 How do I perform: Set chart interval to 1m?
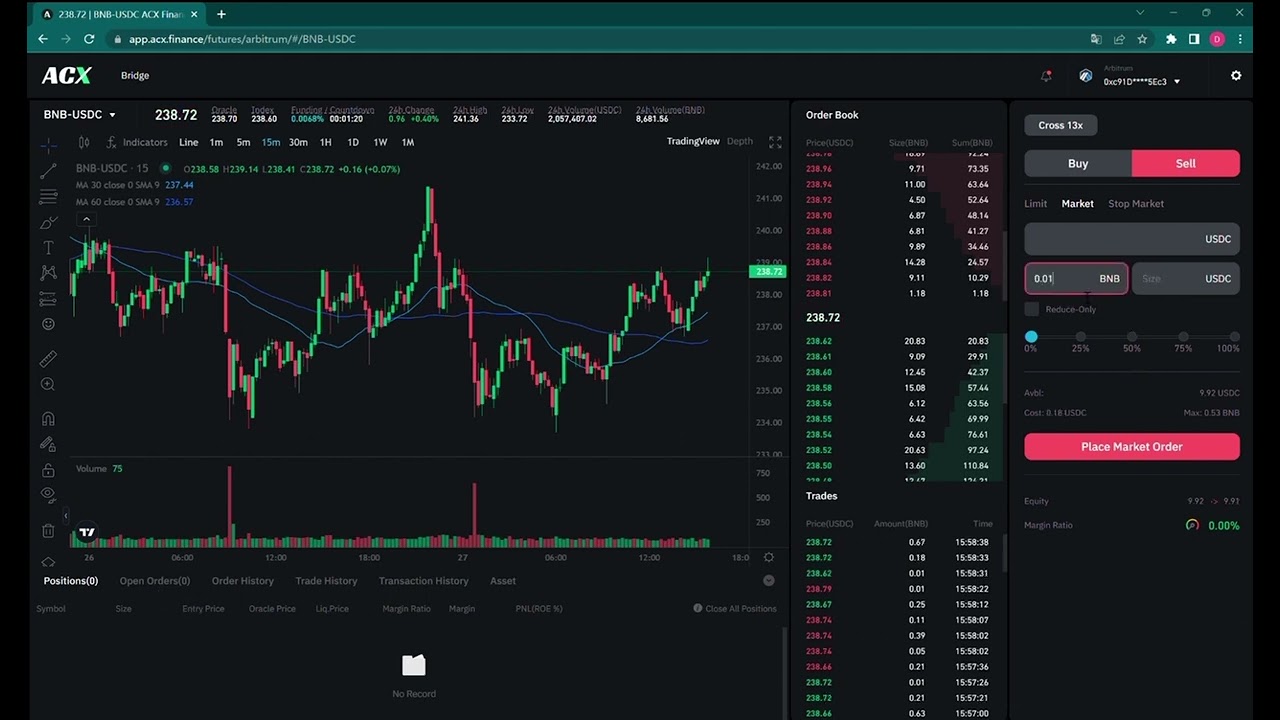[x=216, y=142]
